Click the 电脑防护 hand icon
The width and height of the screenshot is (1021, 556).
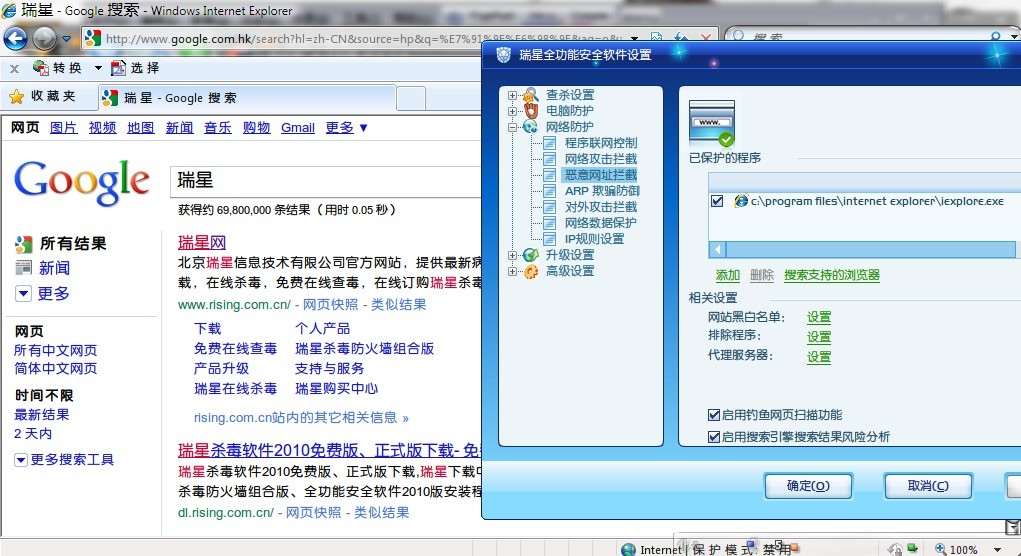pos(531,111)
